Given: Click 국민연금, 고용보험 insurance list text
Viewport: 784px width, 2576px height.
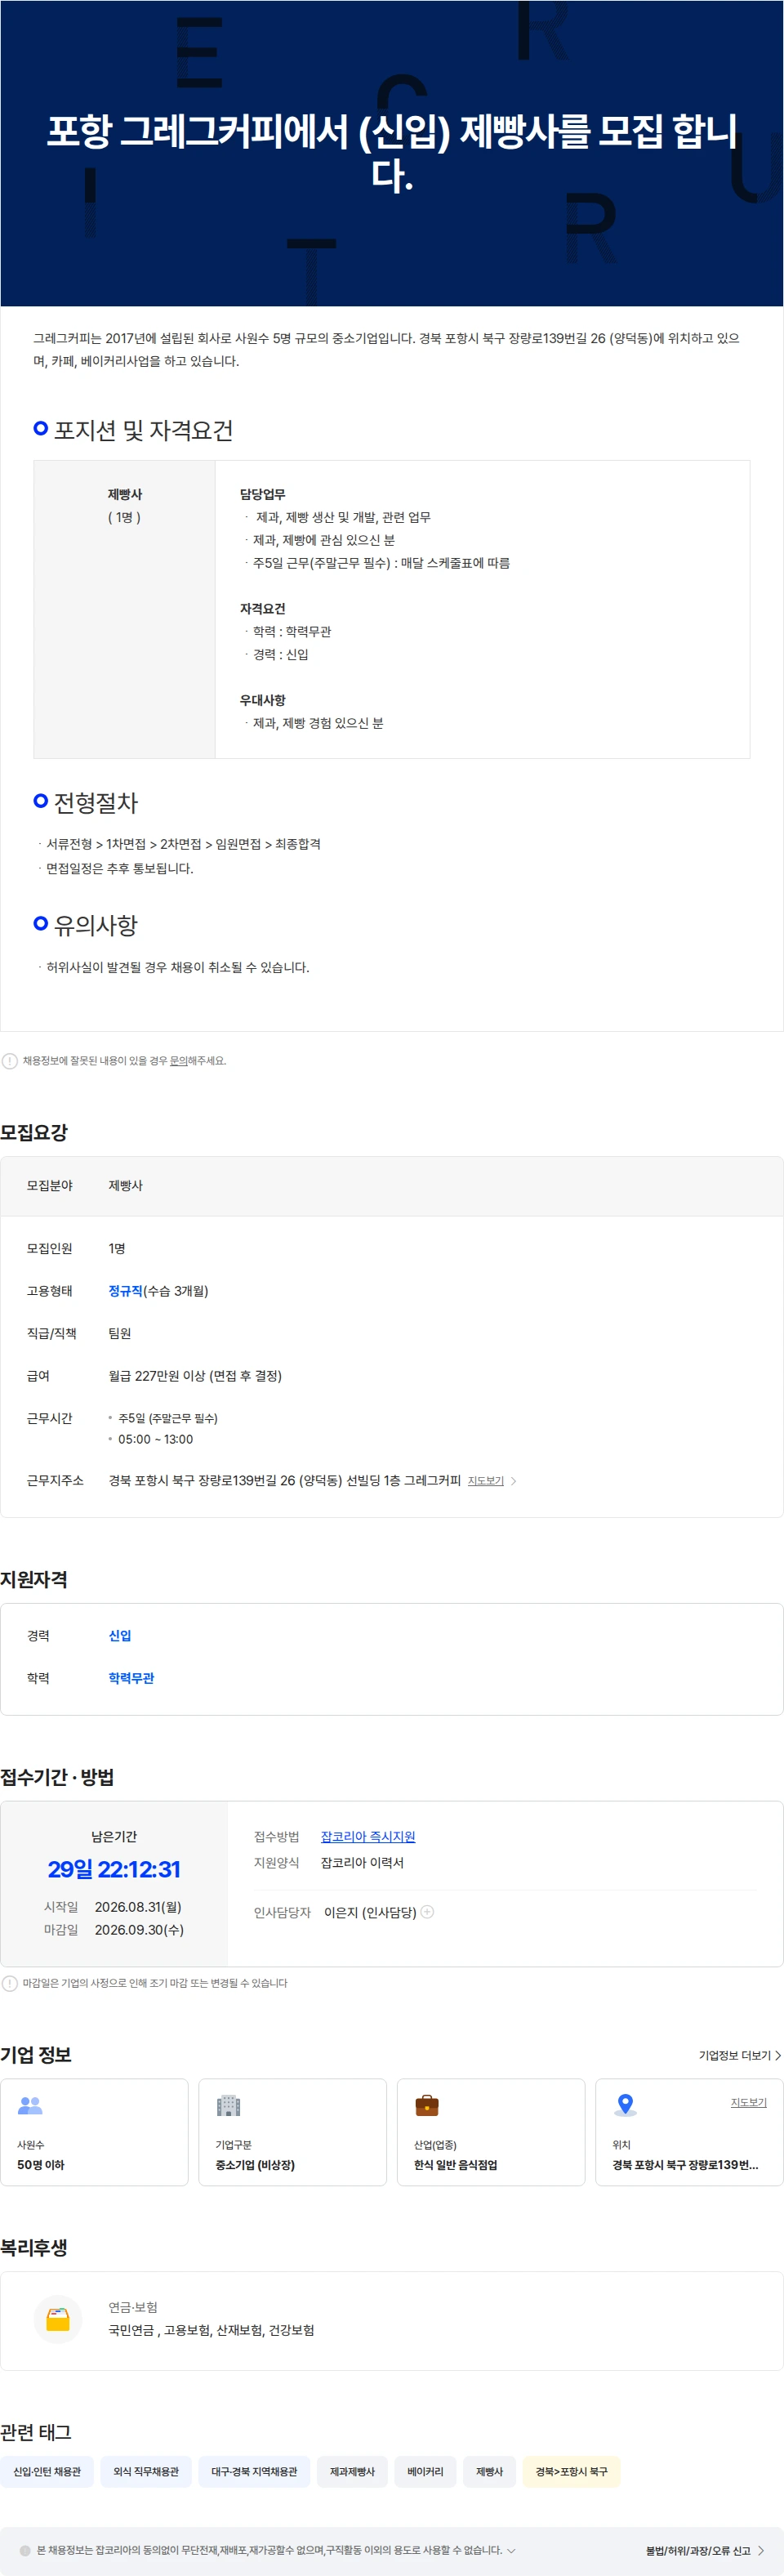Looking at the screenshot, I should tap(211, 2330).
